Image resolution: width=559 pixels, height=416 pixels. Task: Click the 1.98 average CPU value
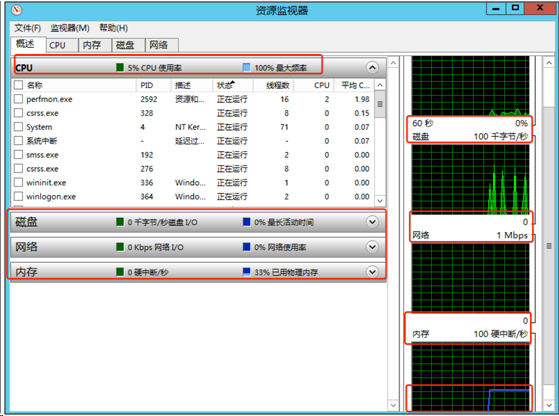tap(362, 99)
